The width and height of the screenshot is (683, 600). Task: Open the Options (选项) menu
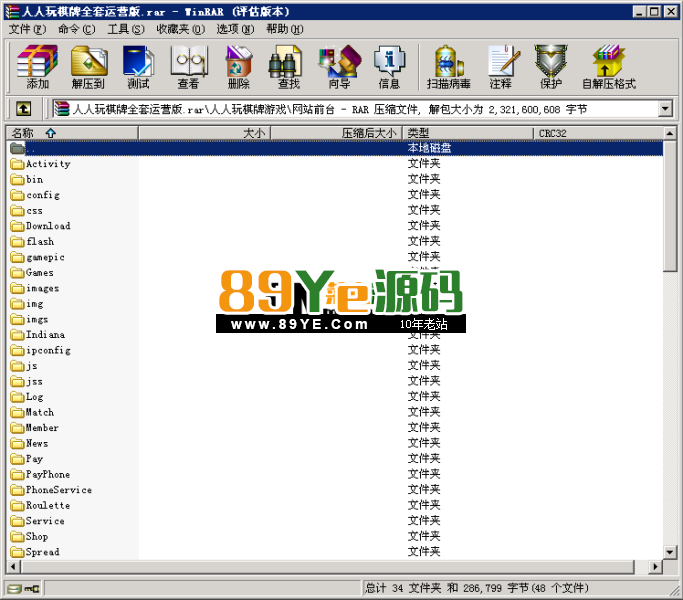pos(235,29)
